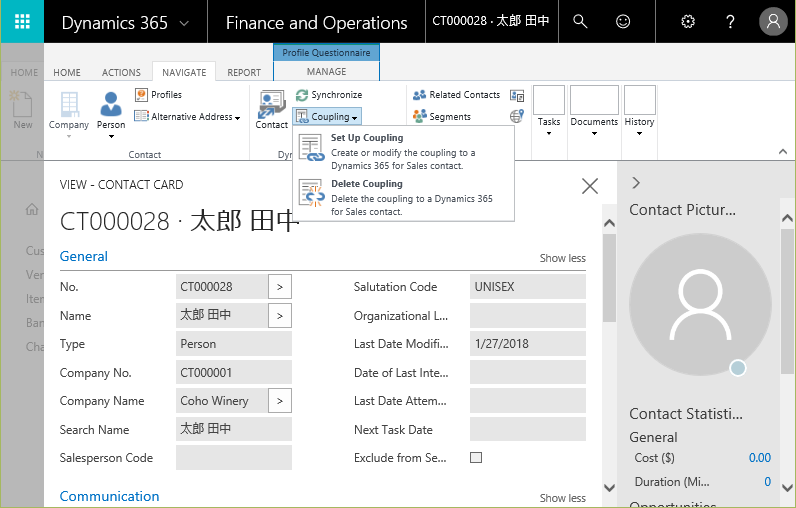Select the NAVIGATE ribbon tab
Viewport: 796px width, 508px height.
click(x=184, y=73)
